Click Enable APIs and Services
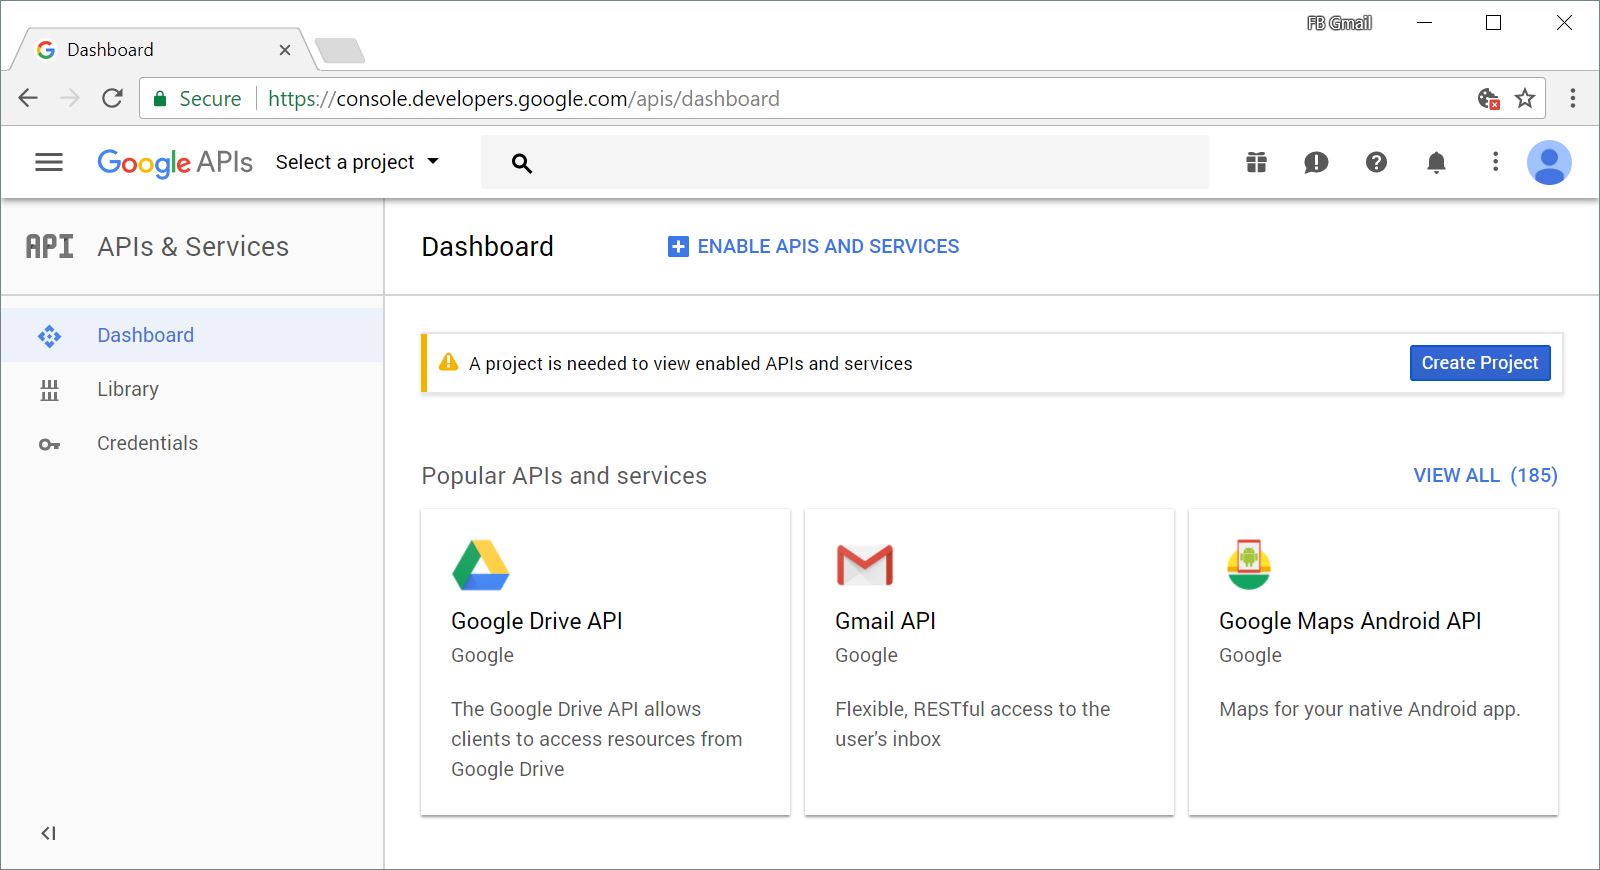Viewport: 1600px width, 870px height. 813,246
